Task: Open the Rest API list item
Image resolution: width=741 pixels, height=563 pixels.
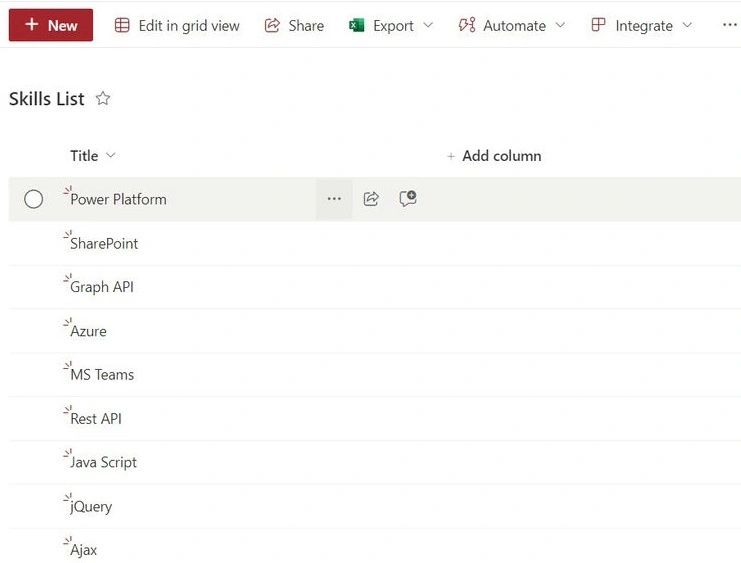Action: (96, 418)
